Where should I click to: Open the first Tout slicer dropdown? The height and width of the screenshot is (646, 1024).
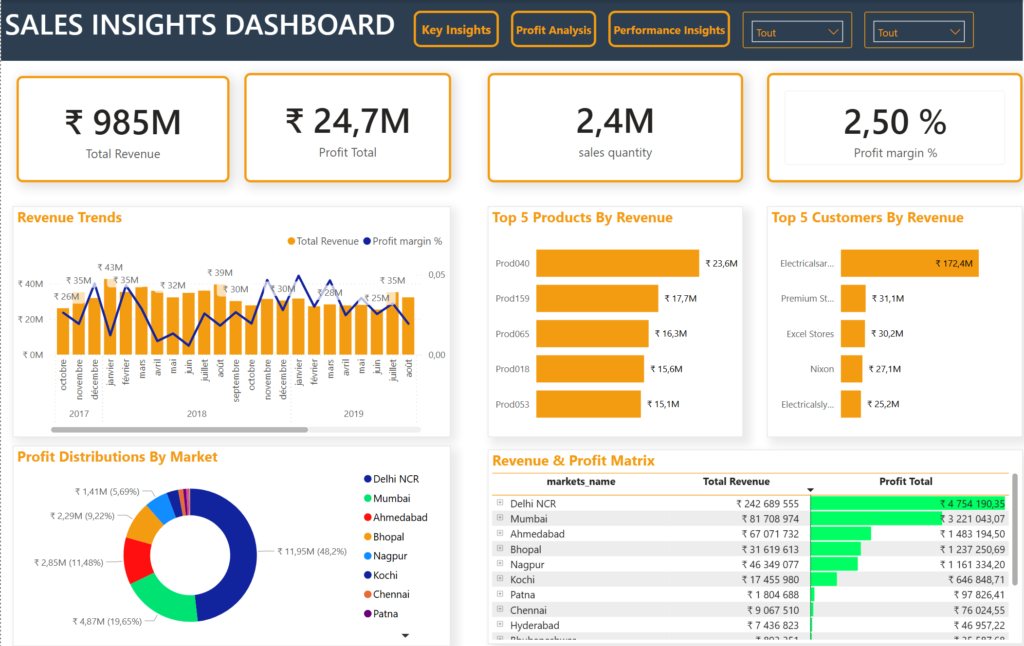pos(797,32)
